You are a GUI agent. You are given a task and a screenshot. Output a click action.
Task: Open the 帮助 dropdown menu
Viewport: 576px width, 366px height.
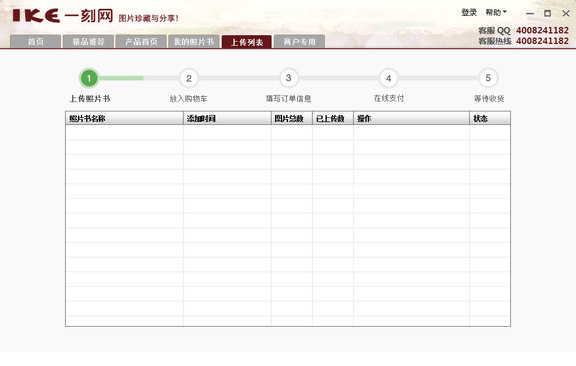coord(496,12)
